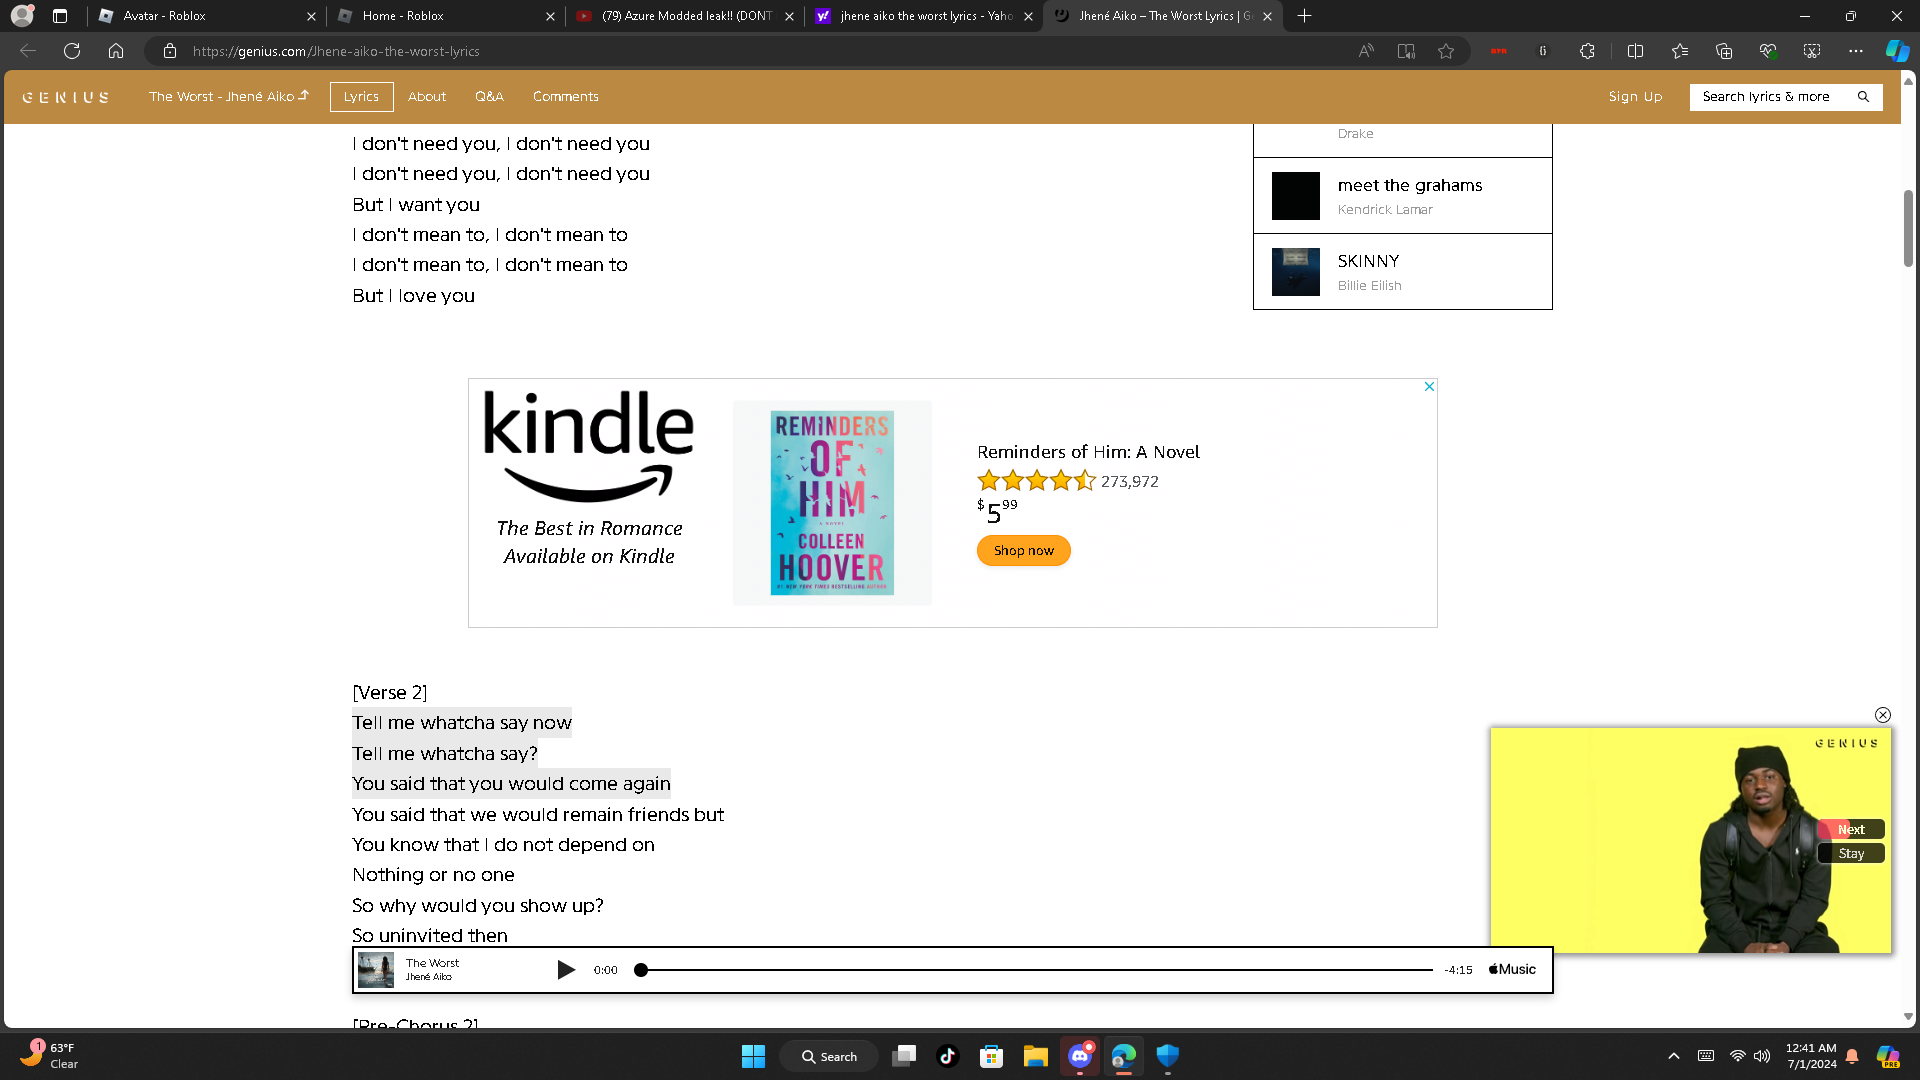Click the browser address bar URL
The width and height of the screenshot is (1920, 1080).
tap(336, 51)
